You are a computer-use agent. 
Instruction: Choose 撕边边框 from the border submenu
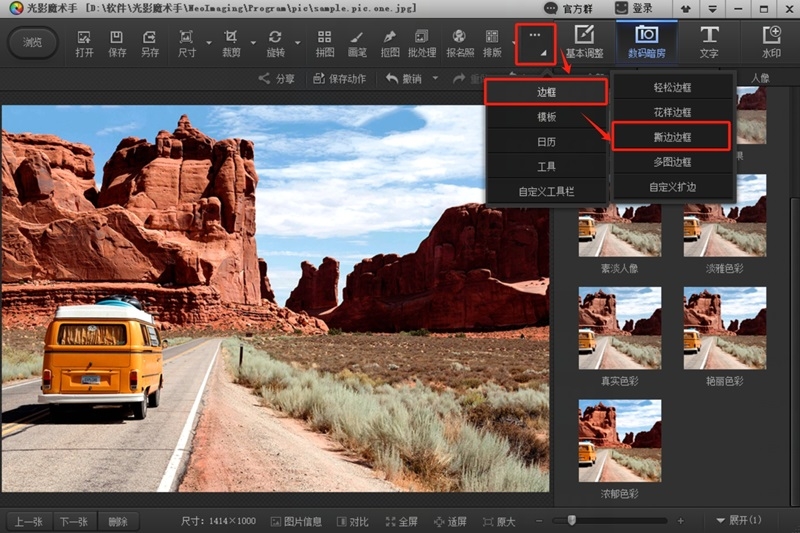tap(671, 136)
